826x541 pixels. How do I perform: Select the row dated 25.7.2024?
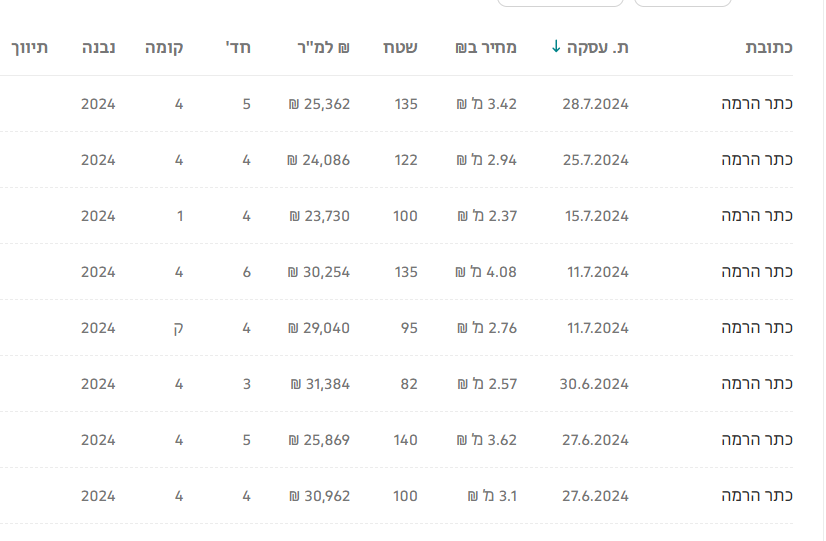click(595, 160)
